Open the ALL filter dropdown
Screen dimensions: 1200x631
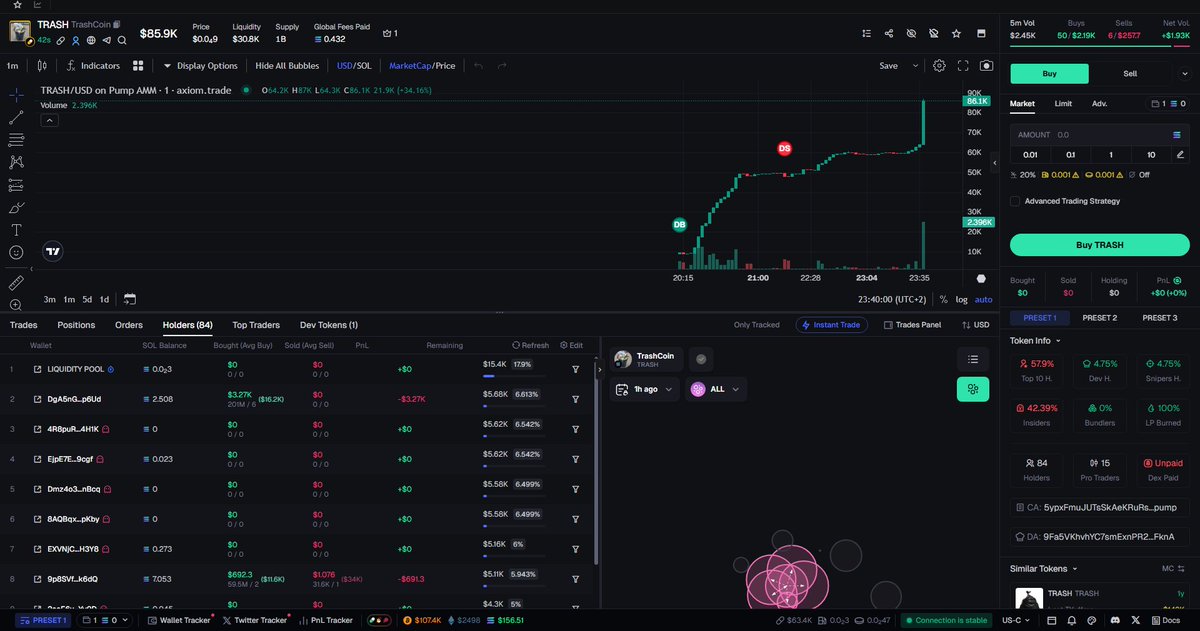[x=716, y=389]
